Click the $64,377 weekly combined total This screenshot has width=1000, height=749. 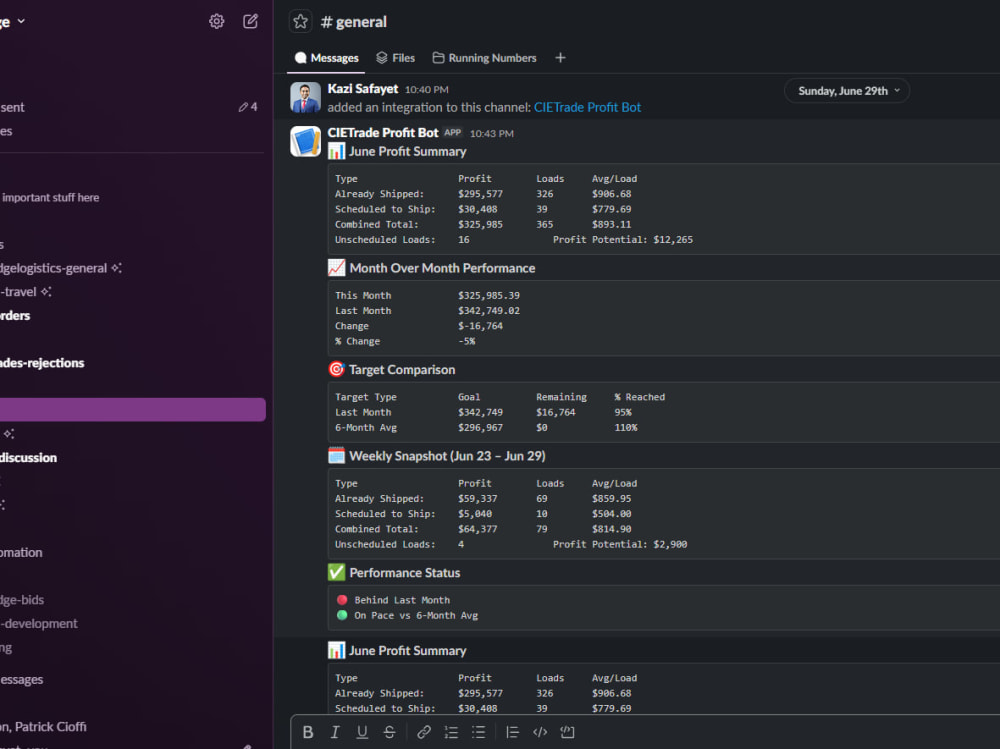(477, 529)
